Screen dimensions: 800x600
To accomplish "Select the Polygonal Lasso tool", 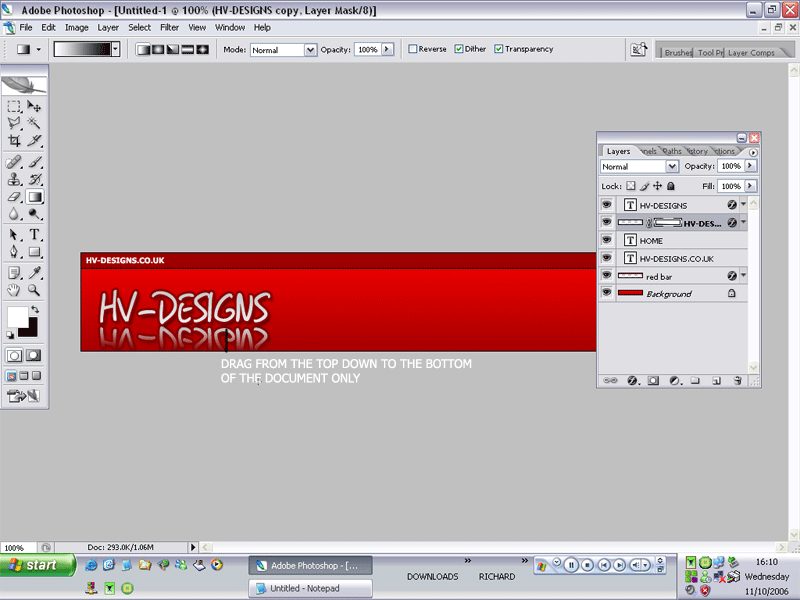I will click(x=14, y=123).
